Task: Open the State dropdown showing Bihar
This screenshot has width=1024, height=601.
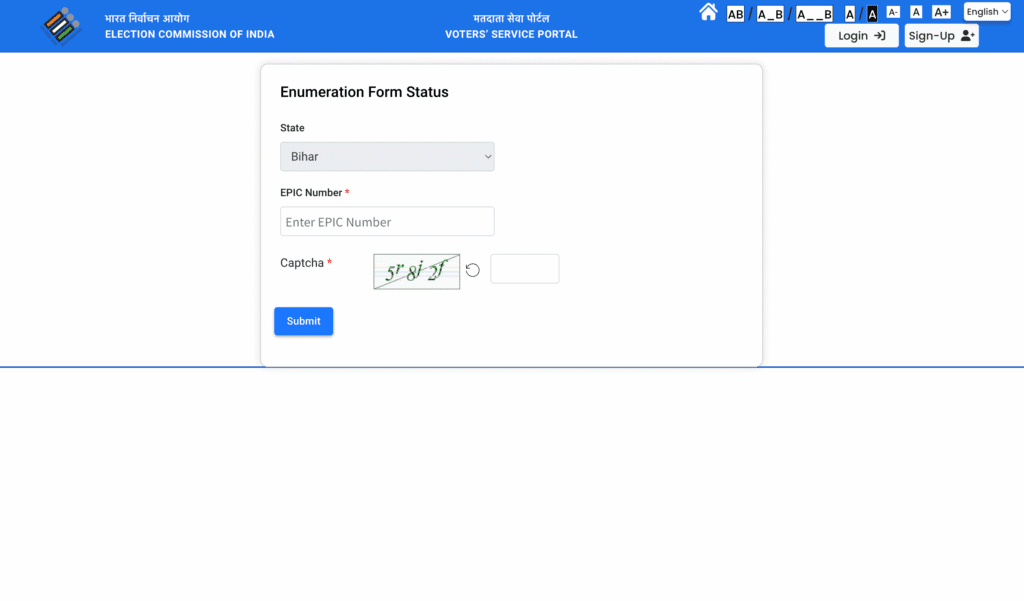Action: point(387,157)
